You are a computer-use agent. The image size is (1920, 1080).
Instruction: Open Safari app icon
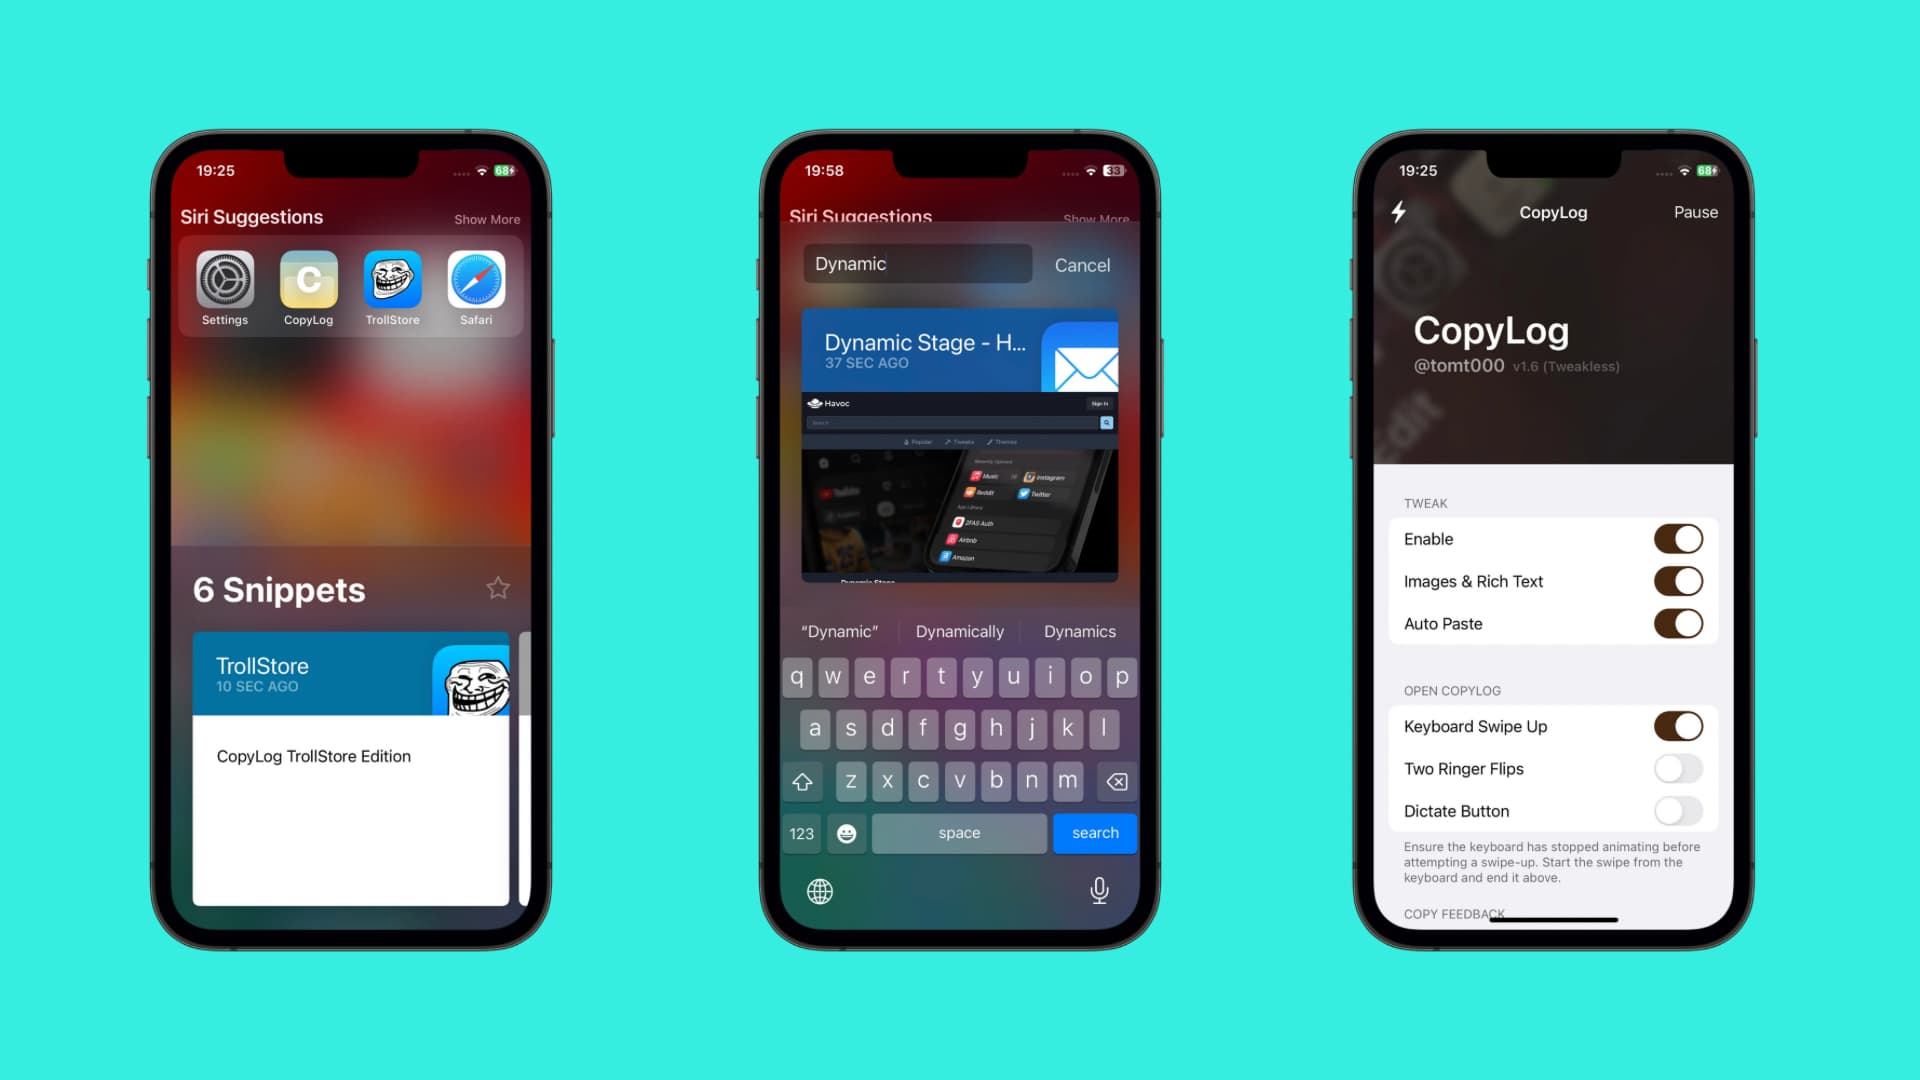click(476, 280)
